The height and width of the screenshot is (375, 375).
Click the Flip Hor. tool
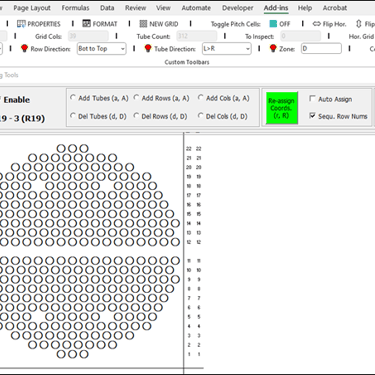(x=329, y=24)
